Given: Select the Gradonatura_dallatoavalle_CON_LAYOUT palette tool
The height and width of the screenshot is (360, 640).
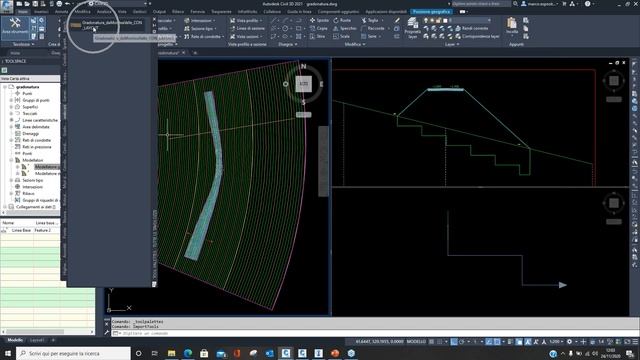Looking at the screenshot, I should tap(106, 25).
